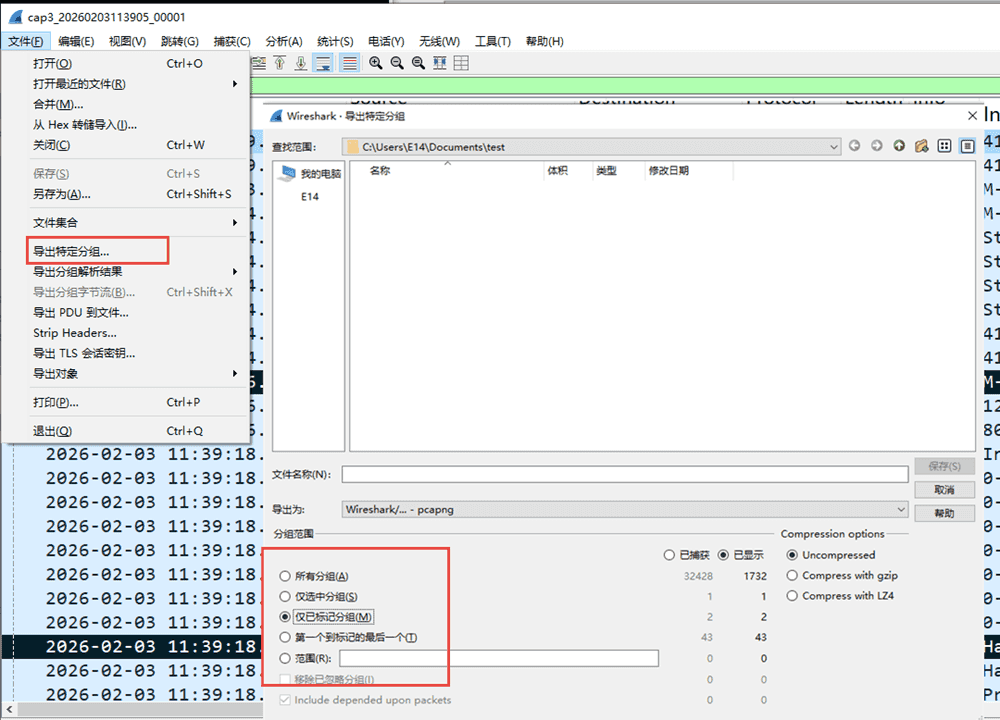This screenshot has height=720, width=1000.
Task: Switch file dialog to icon view
Action: pyautogui.click(x=944, y=146)
